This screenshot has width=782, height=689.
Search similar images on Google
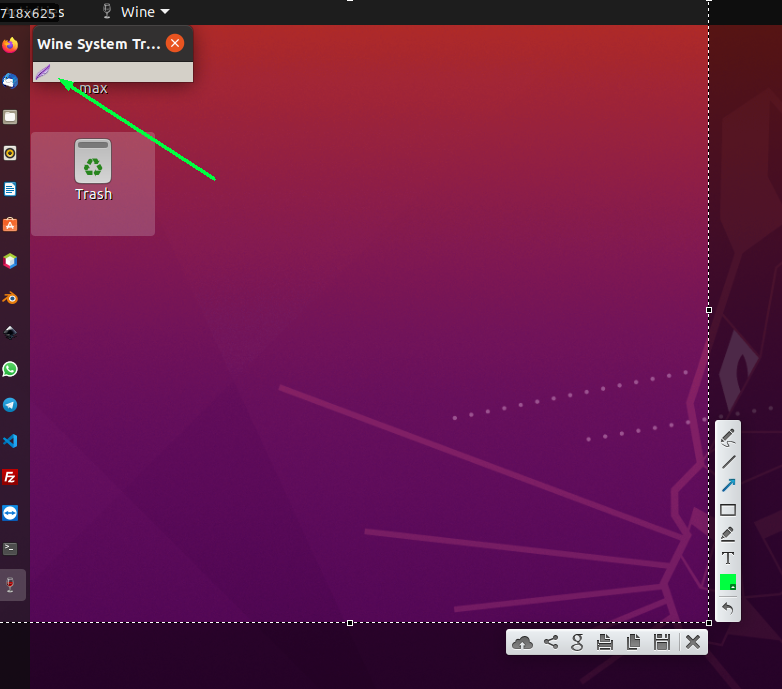point(577,642)
